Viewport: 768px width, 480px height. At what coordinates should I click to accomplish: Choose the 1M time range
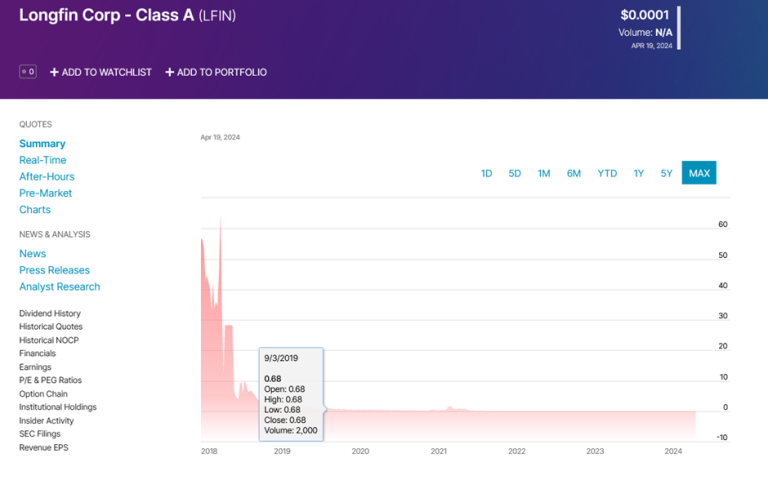point(544,173)
